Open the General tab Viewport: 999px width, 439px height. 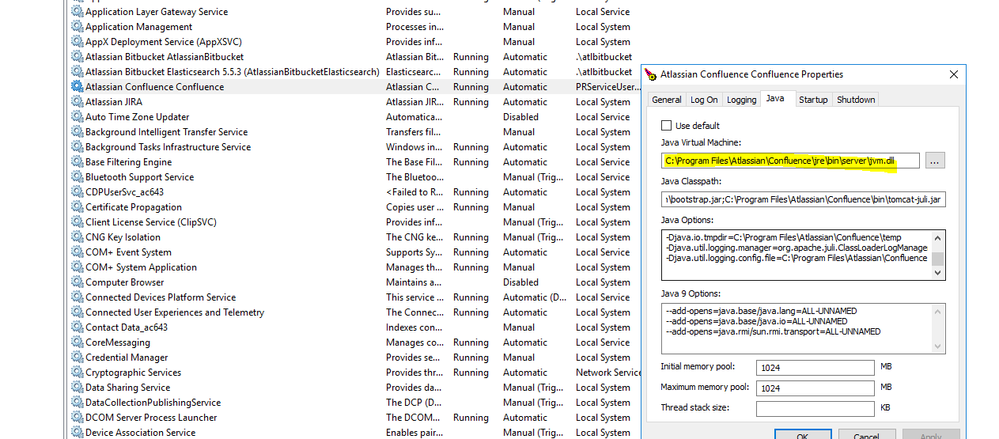tap(667, 99)
